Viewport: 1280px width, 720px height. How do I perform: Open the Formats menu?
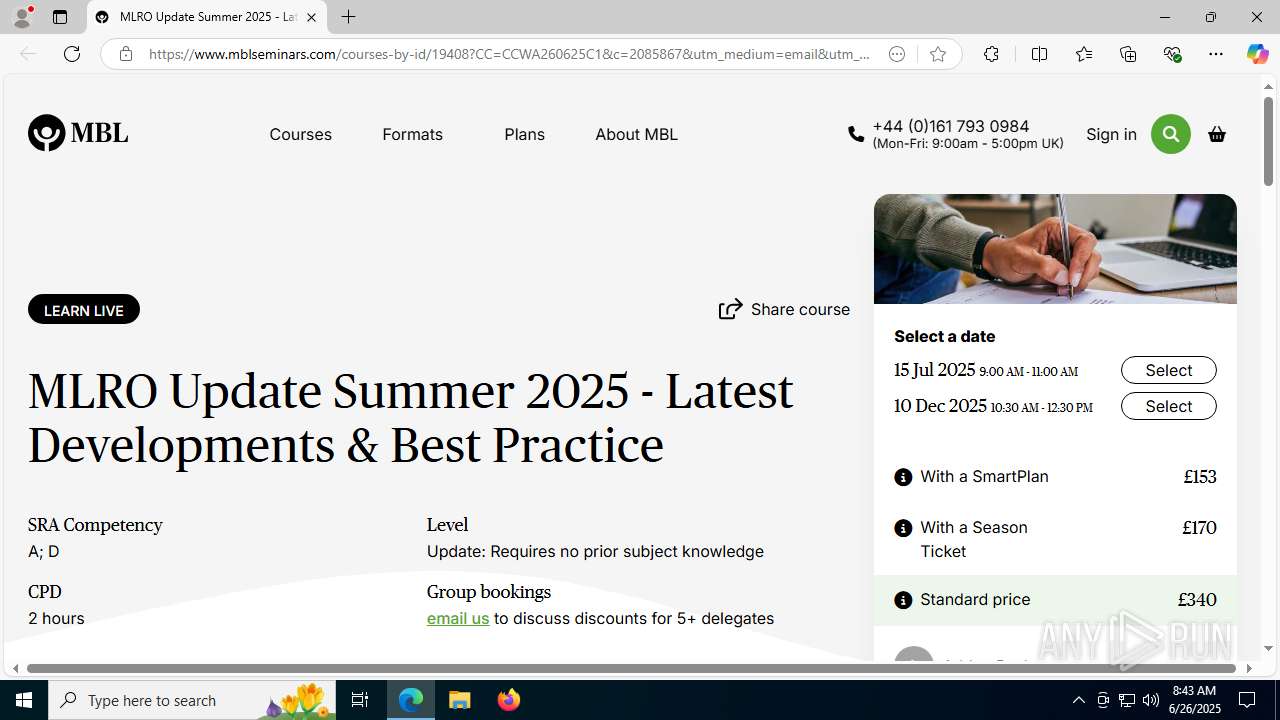412,134
